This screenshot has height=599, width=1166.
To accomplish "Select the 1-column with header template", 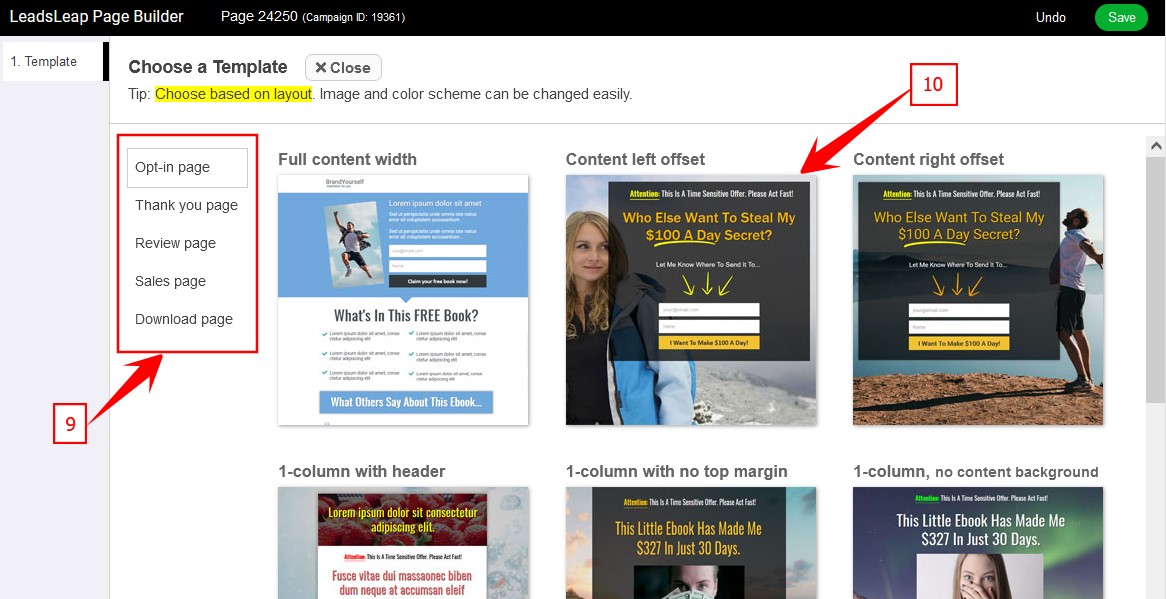I will point(403,542).
